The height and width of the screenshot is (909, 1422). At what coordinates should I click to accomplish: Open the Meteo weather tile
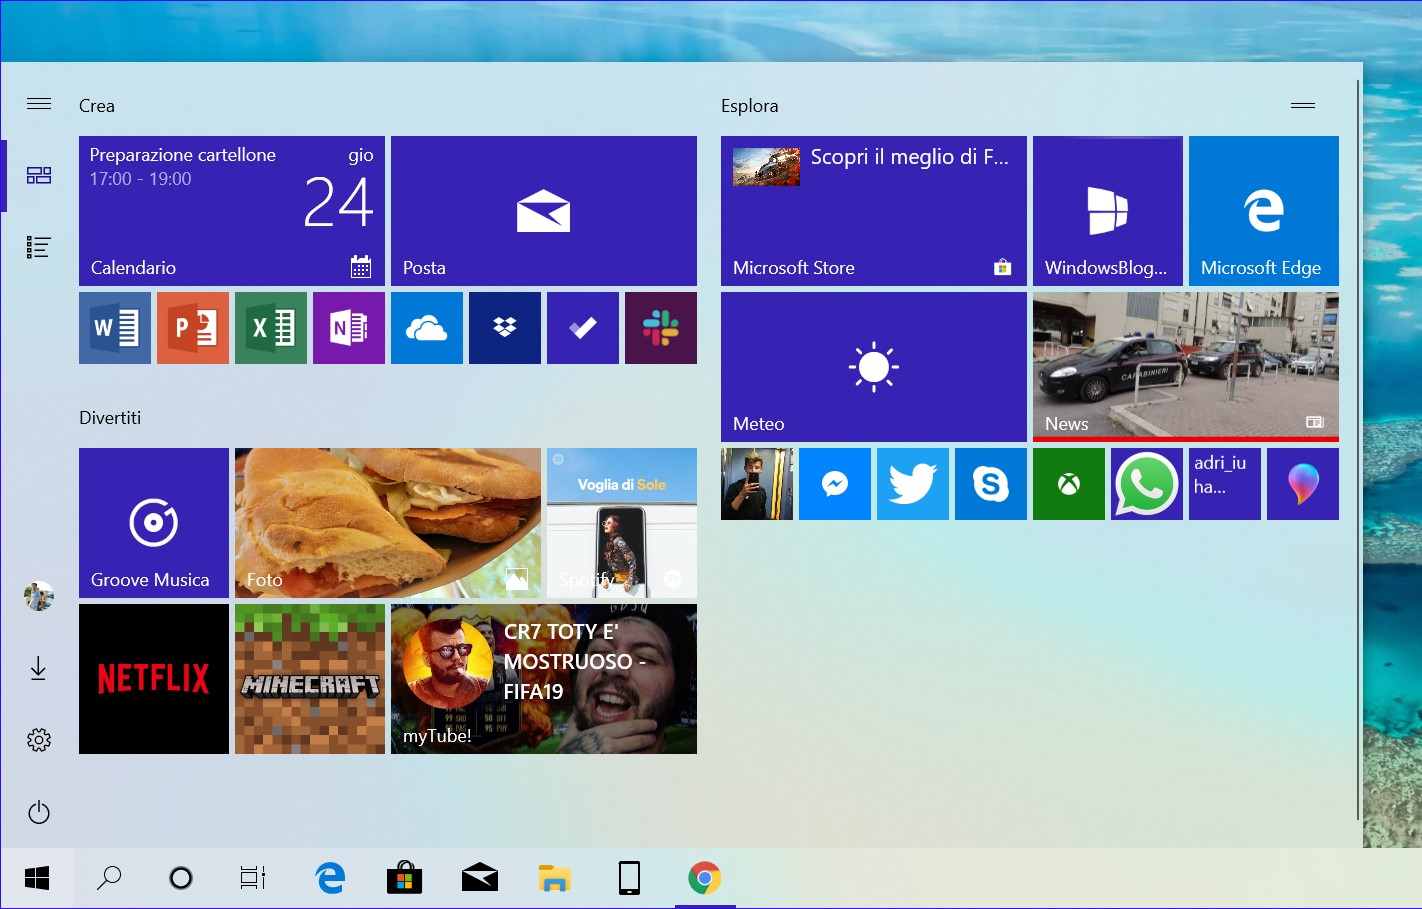click(874, 367)
